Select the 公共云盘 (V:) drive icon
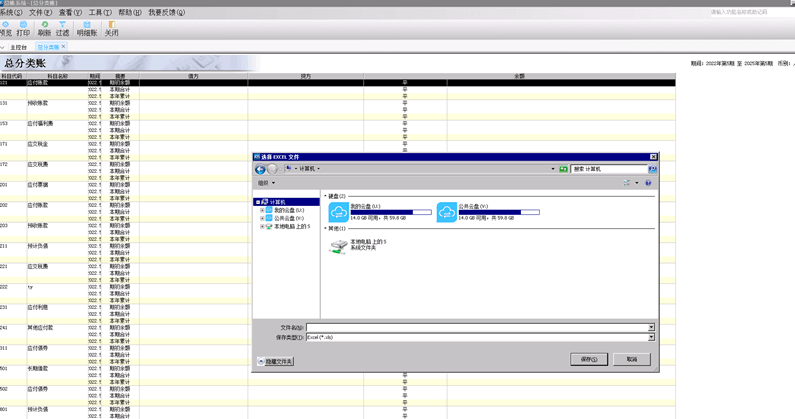795x419 pixels. tap(447, 213)
